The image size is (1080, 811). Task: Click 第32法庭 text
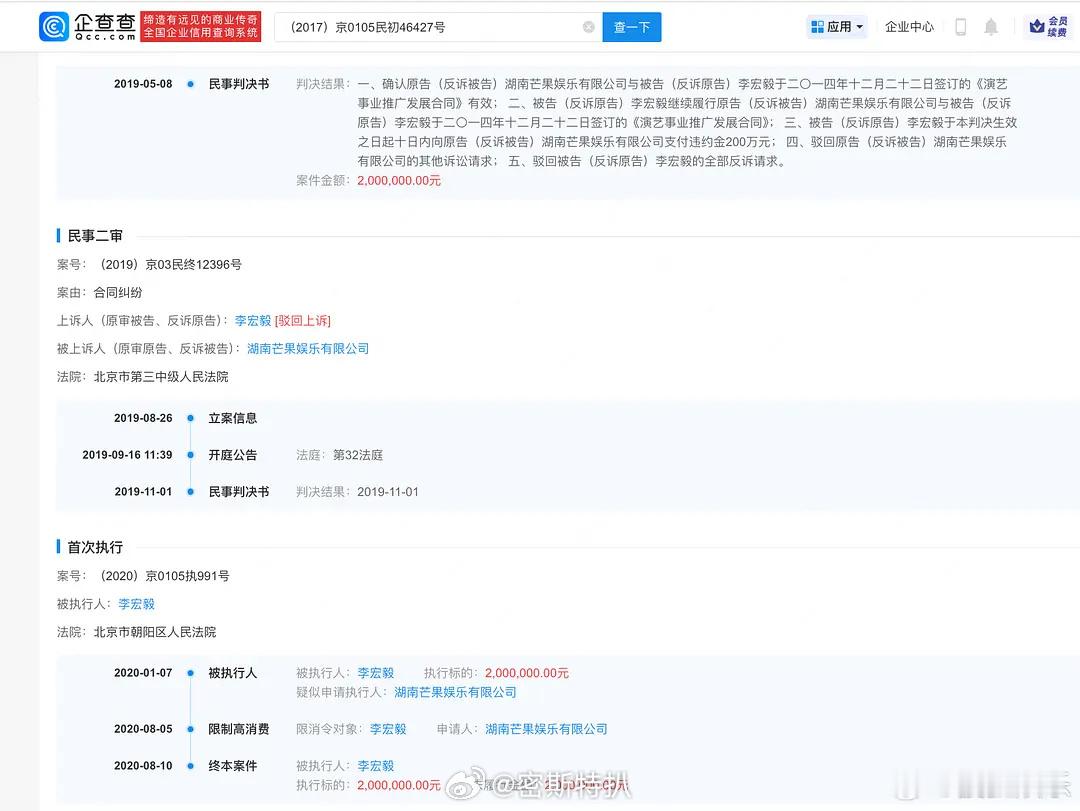tap(358, 455)
